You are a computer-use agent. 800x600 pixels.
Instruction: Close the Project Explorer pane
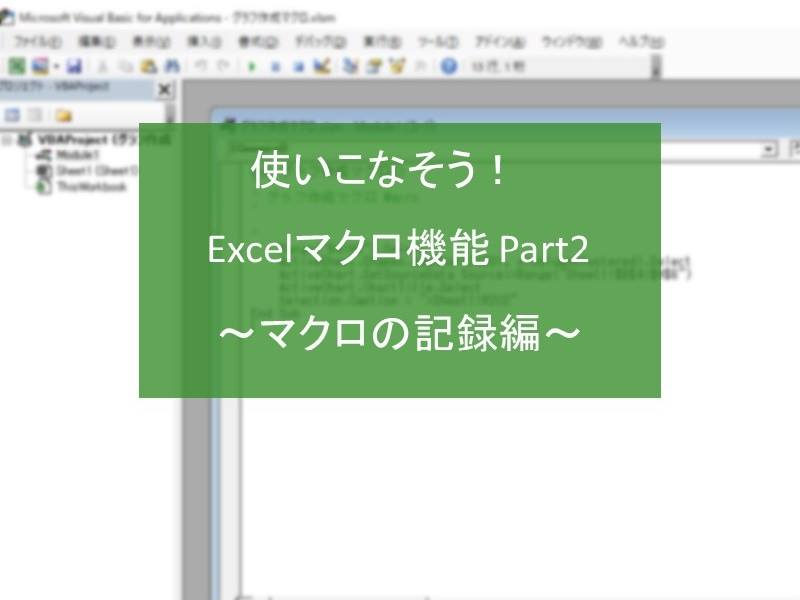[x=165, y=89]
